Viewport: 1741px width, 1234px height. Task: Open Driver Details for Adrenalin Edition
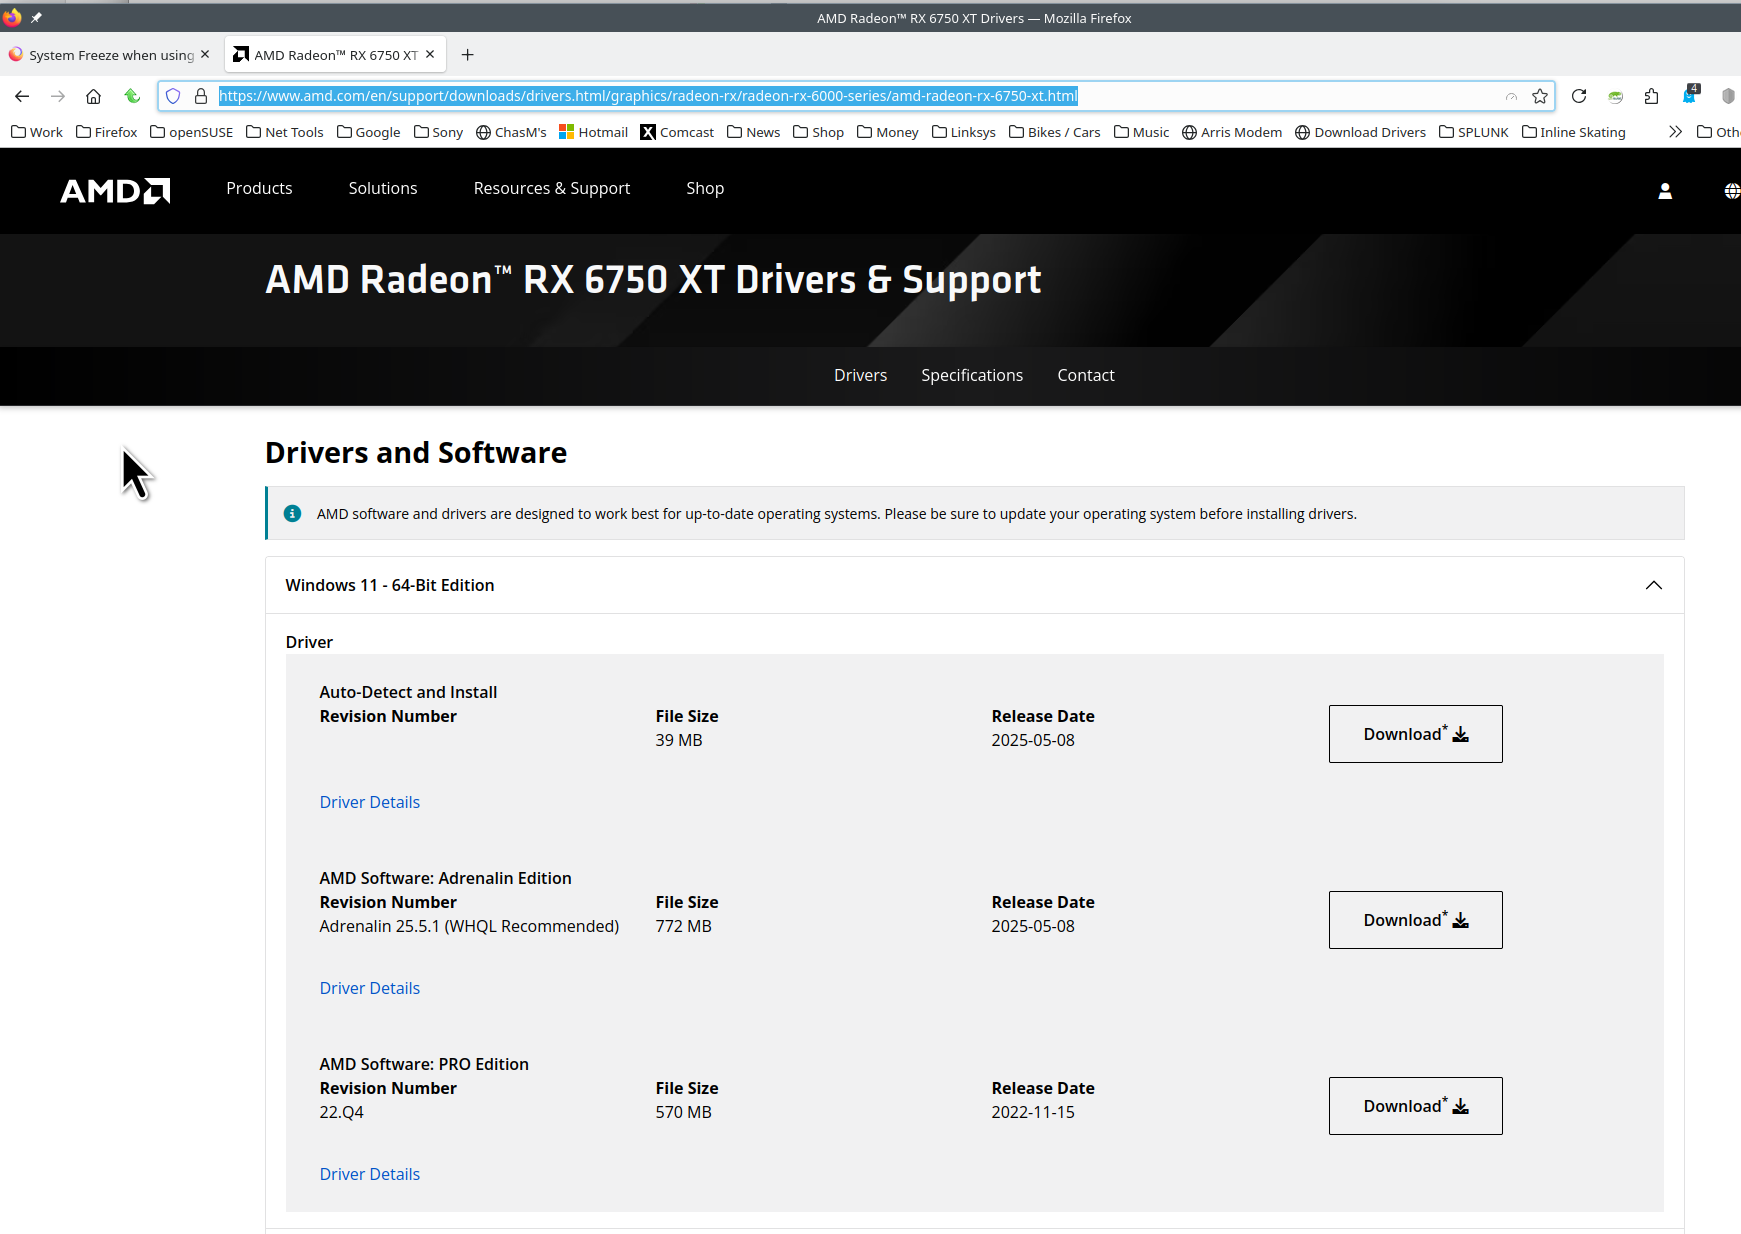pos(370,988)
